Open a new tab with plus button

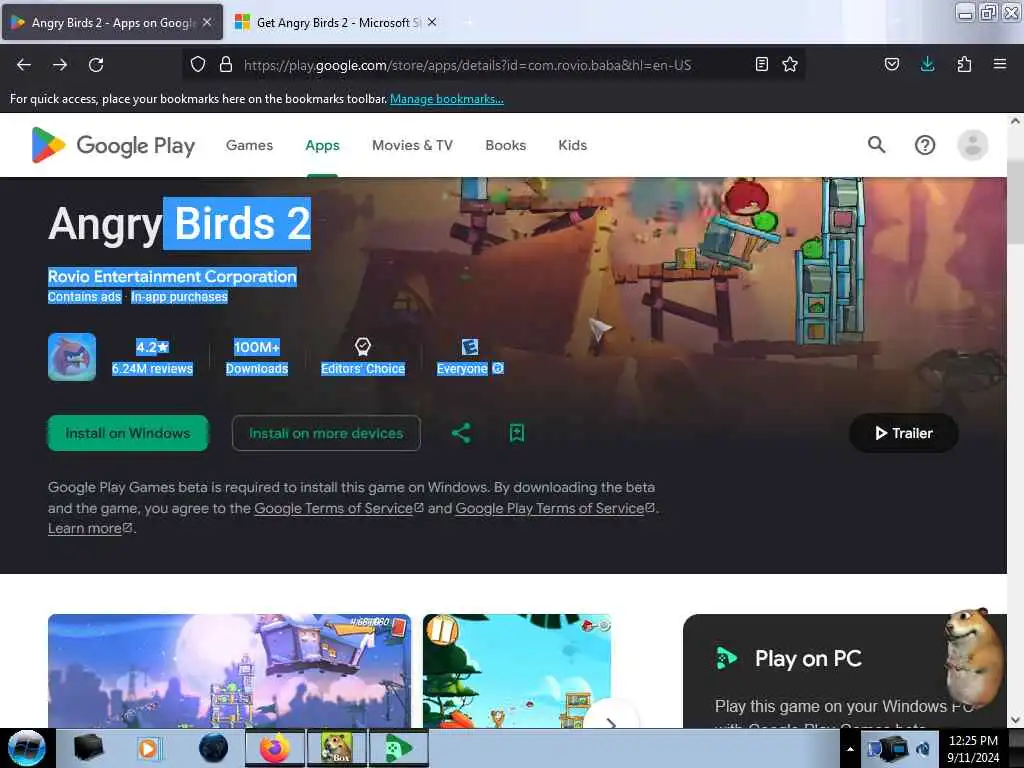pyautogui.click(x=468, y=22)
